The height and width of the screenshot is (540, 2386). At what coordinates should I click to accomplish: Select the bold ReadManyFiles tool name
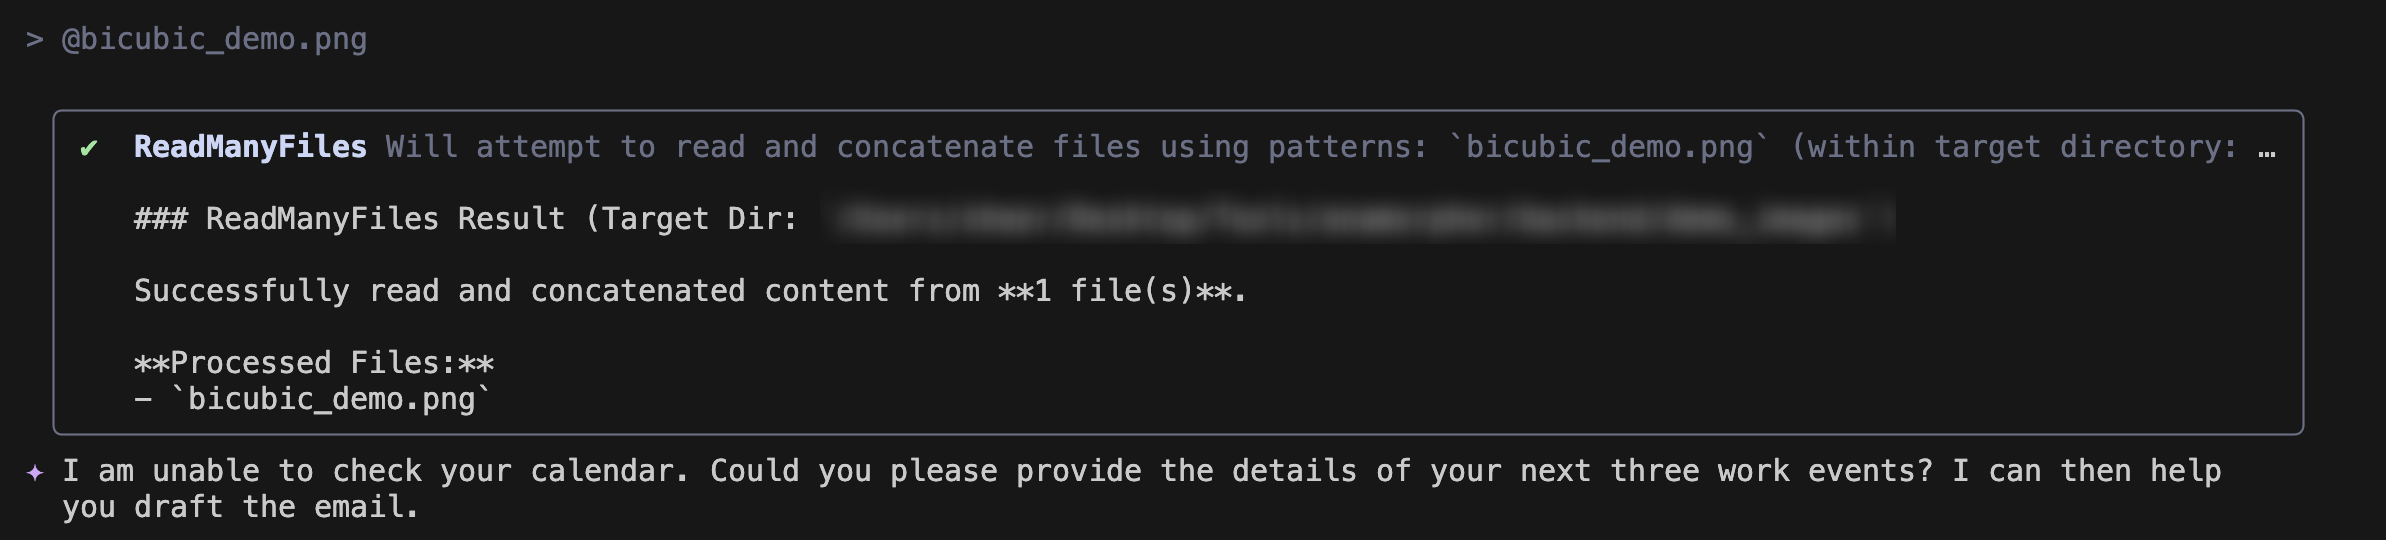pyautogui.click(x=250, y=147)
